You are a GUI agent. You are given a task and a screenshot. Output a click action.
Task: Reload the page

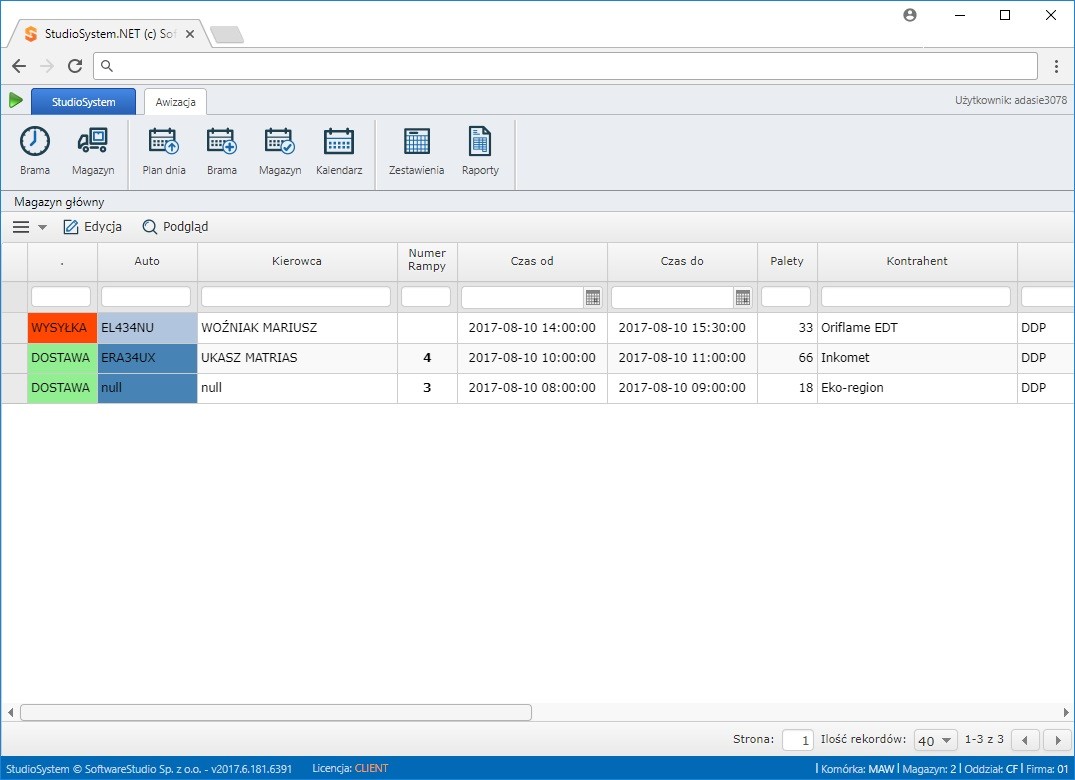75,66
